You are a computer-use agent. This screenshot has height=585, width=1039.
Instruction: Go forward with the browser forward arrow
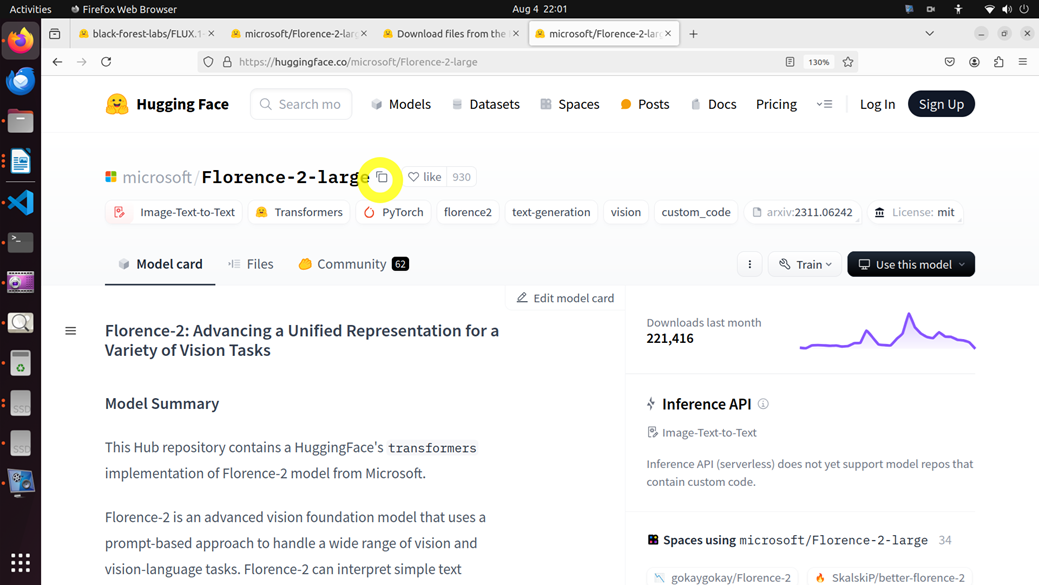(x=82, y=62)
